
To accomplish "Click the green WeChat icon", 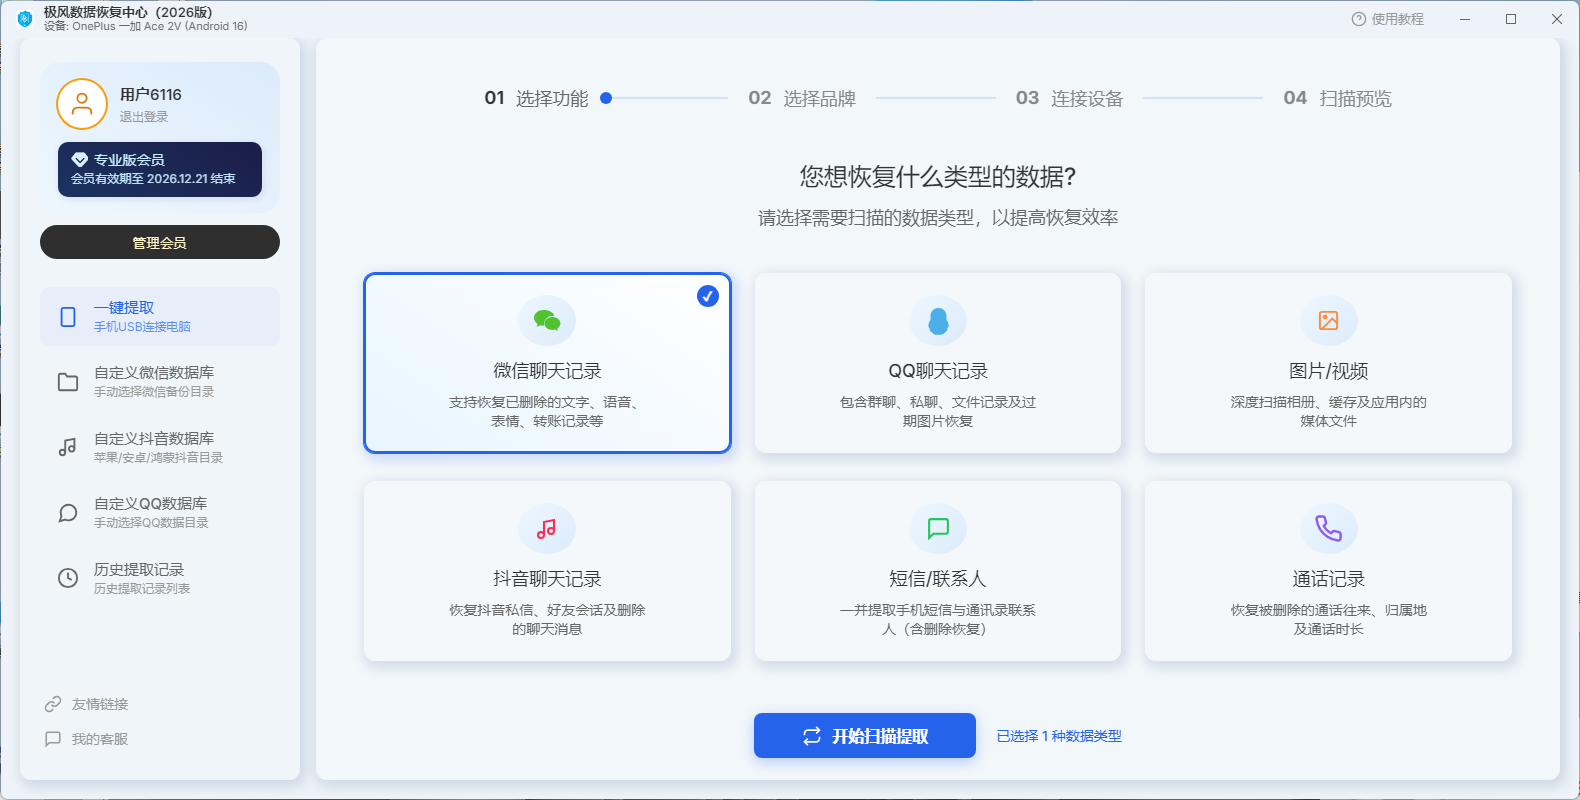I will [547, 321].
